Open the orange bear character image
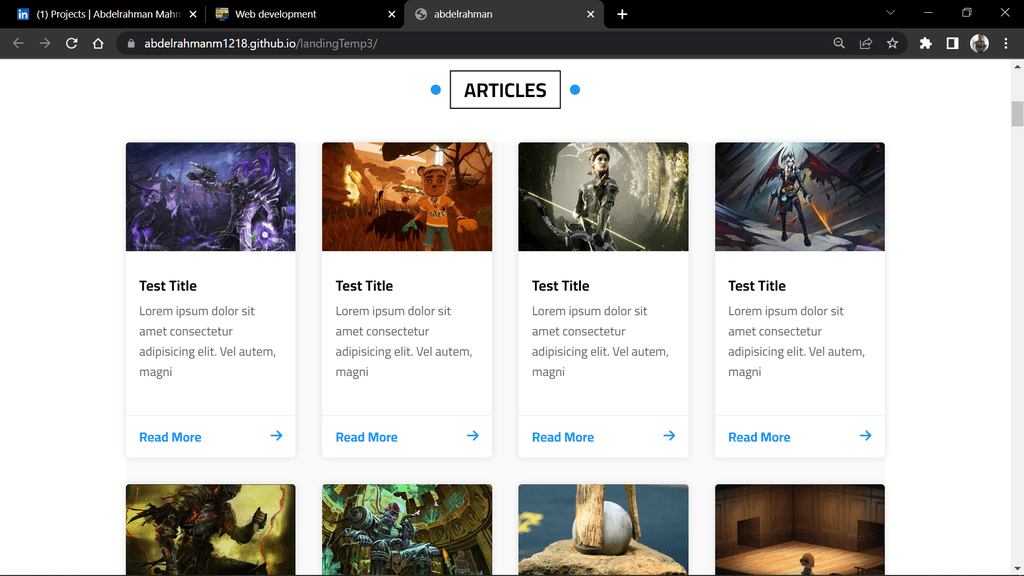Viewport: 1024px width, 576px height. (407, 197)
